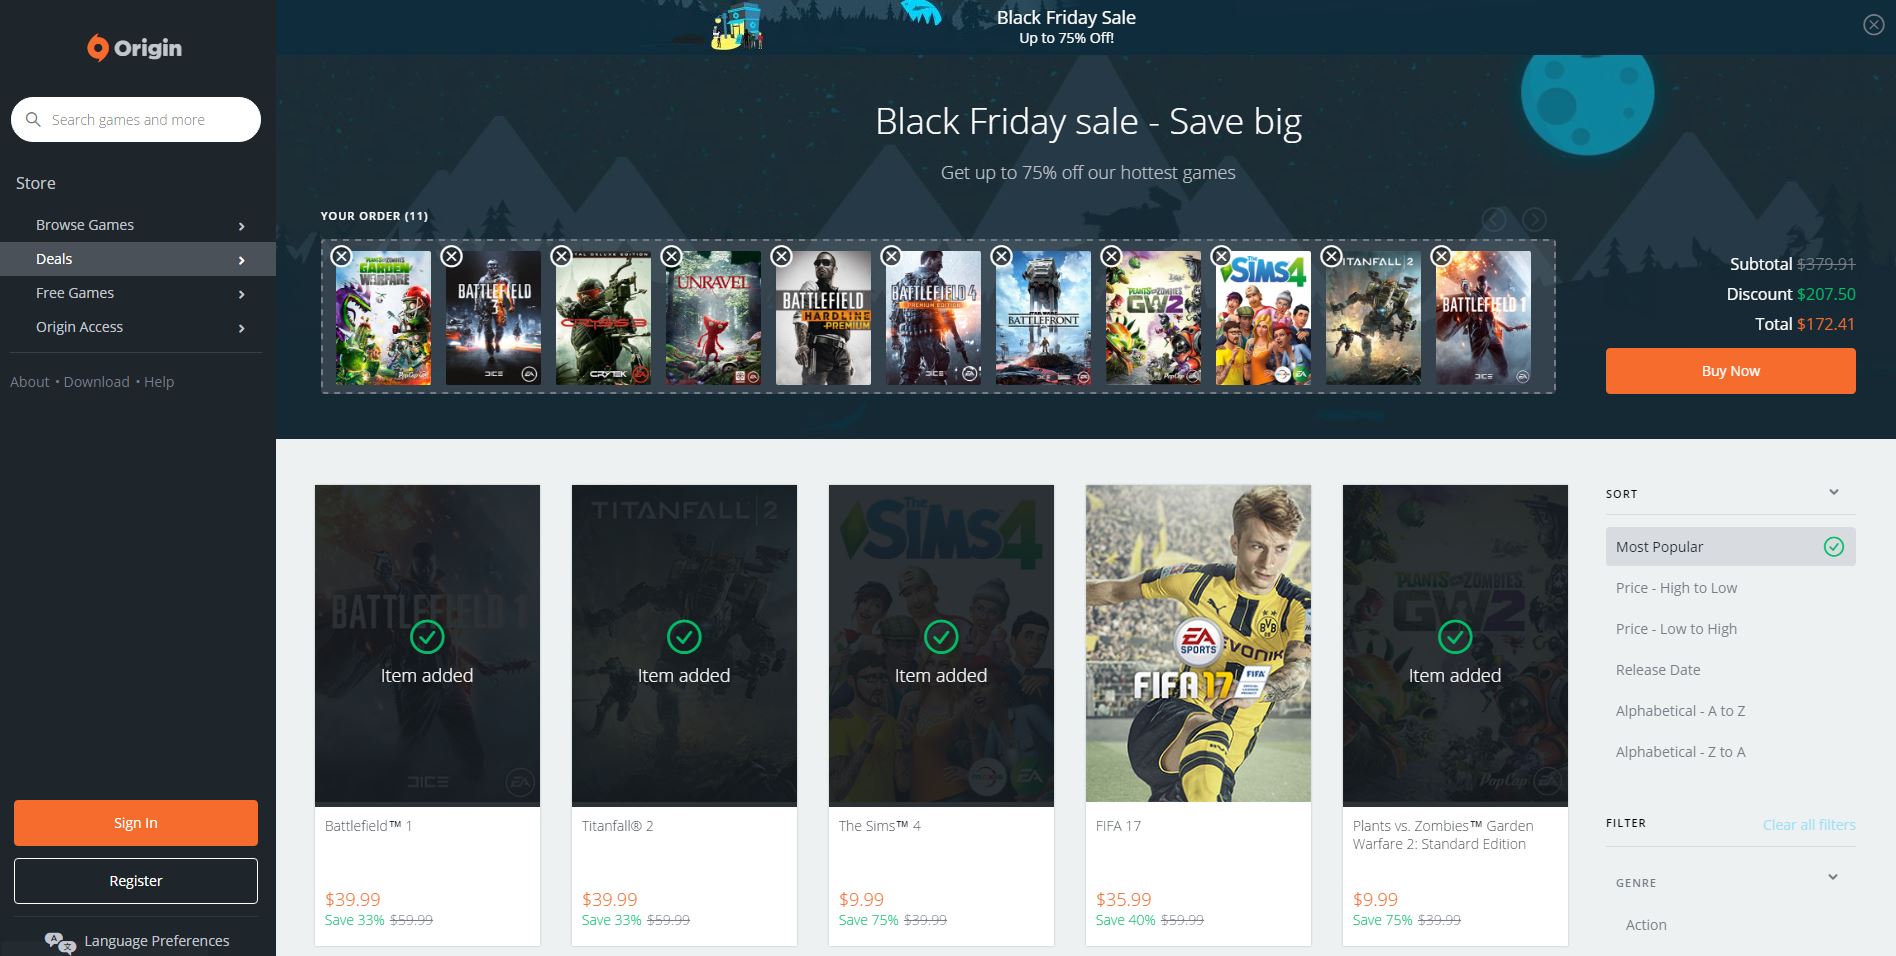Sort games by Release Date
This screenshot has width=1896, height=956.
(1657, 670)
